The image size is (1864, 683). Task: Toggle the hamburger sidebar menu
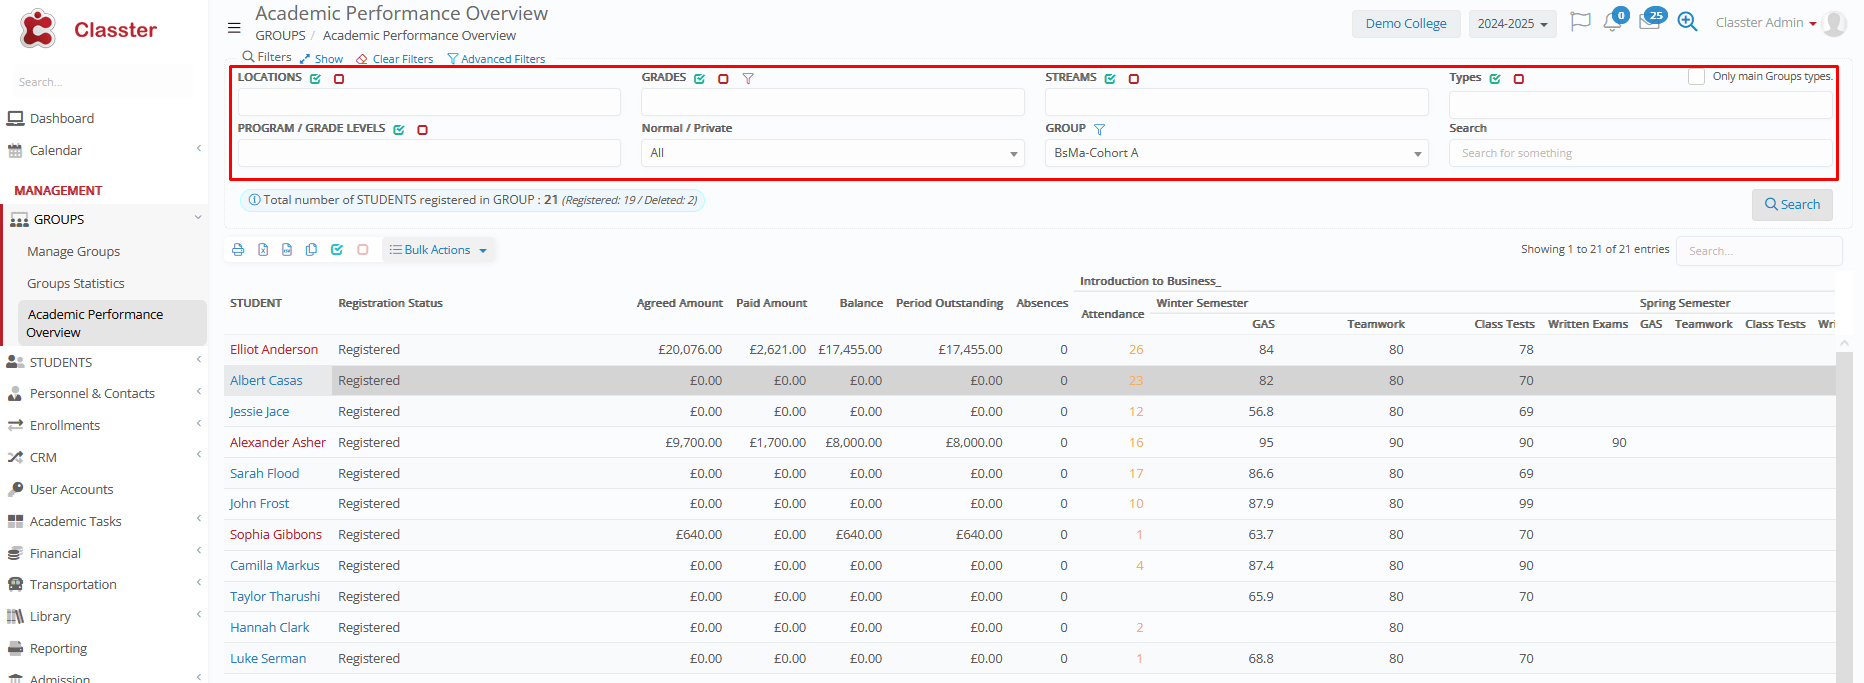[234, 28]
